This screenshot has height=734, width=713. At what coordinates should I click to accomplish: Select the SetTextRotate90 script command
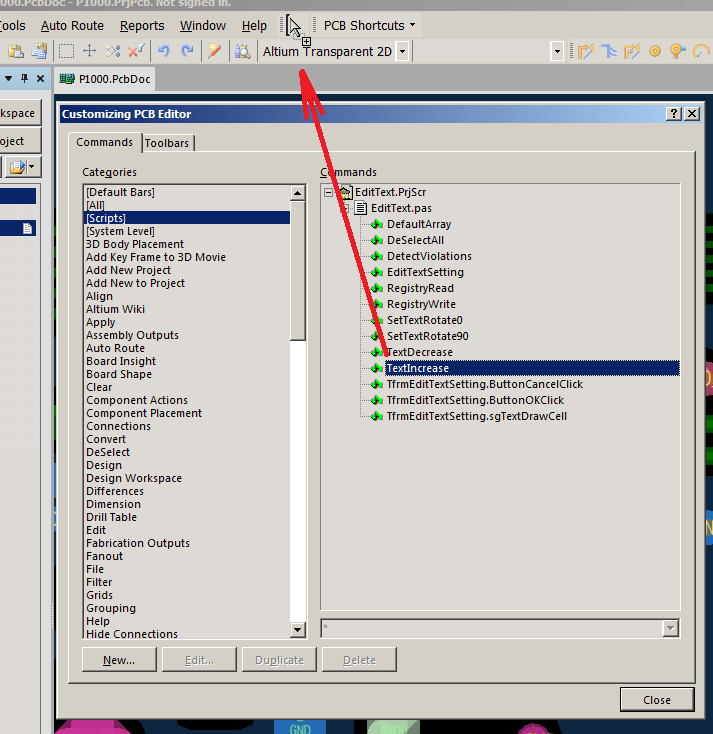coord(427,336)
